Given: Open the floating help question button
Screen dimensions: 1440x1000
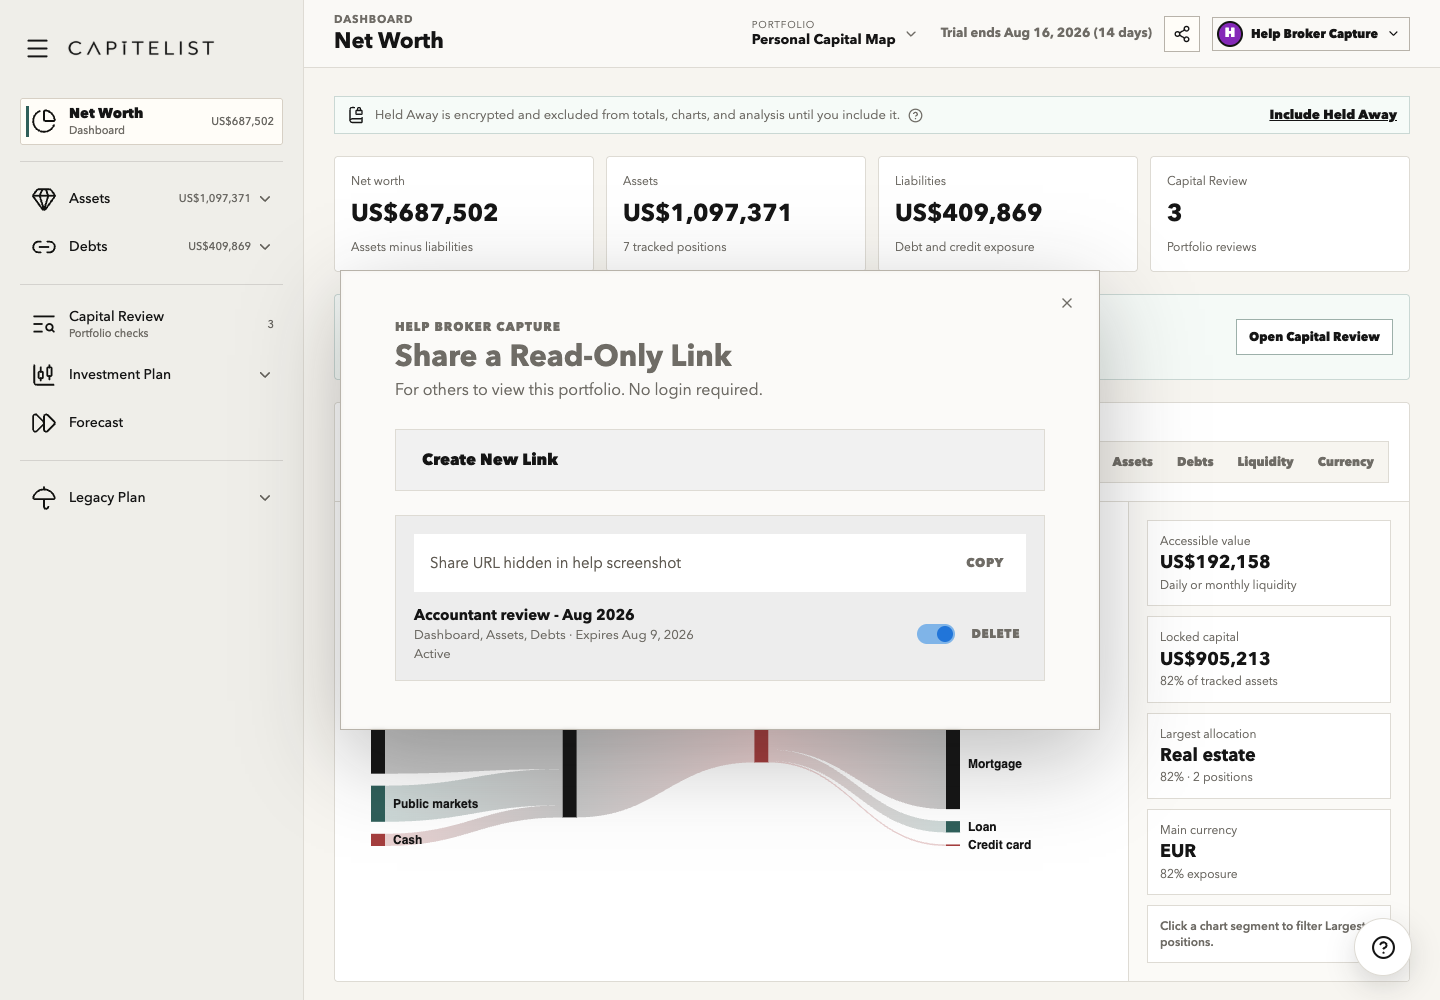Looking at the screenshot, I should [x=1383, y=948].
